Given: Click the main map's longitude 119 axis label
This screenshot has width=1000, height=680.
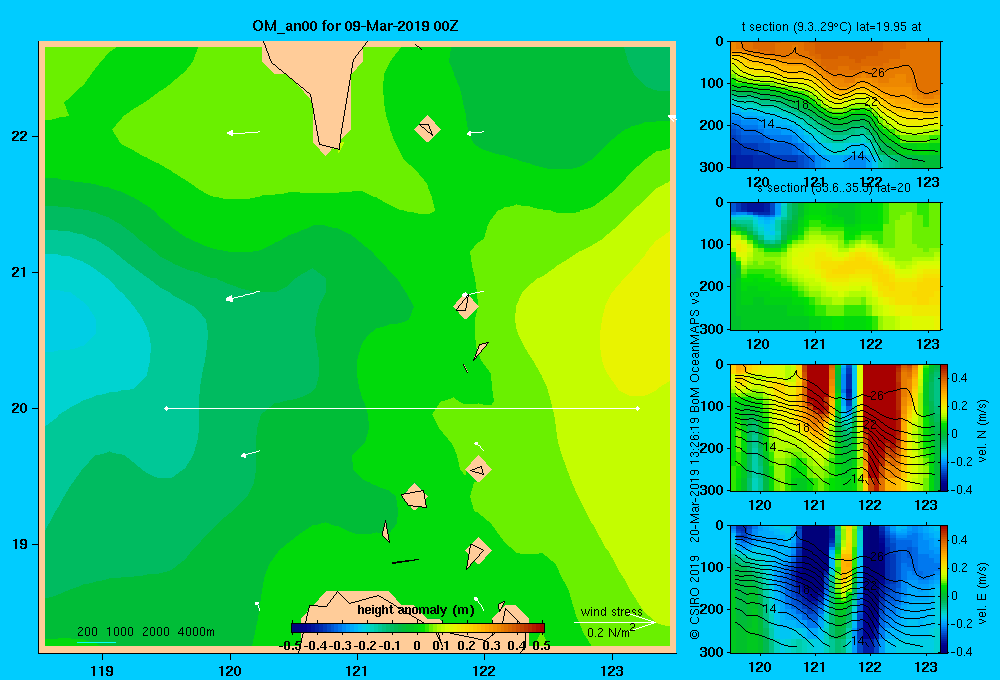Looking at the screenshot, I should coord(102,670).
